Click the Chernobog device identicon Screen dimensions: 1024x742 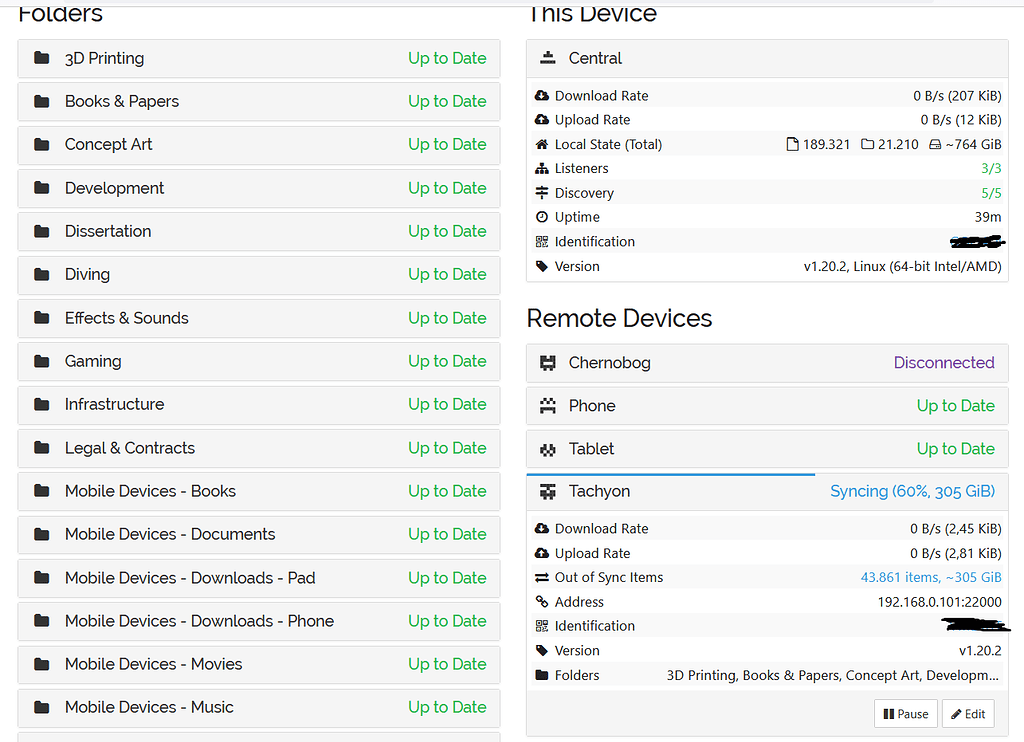[x=547, y=363]
